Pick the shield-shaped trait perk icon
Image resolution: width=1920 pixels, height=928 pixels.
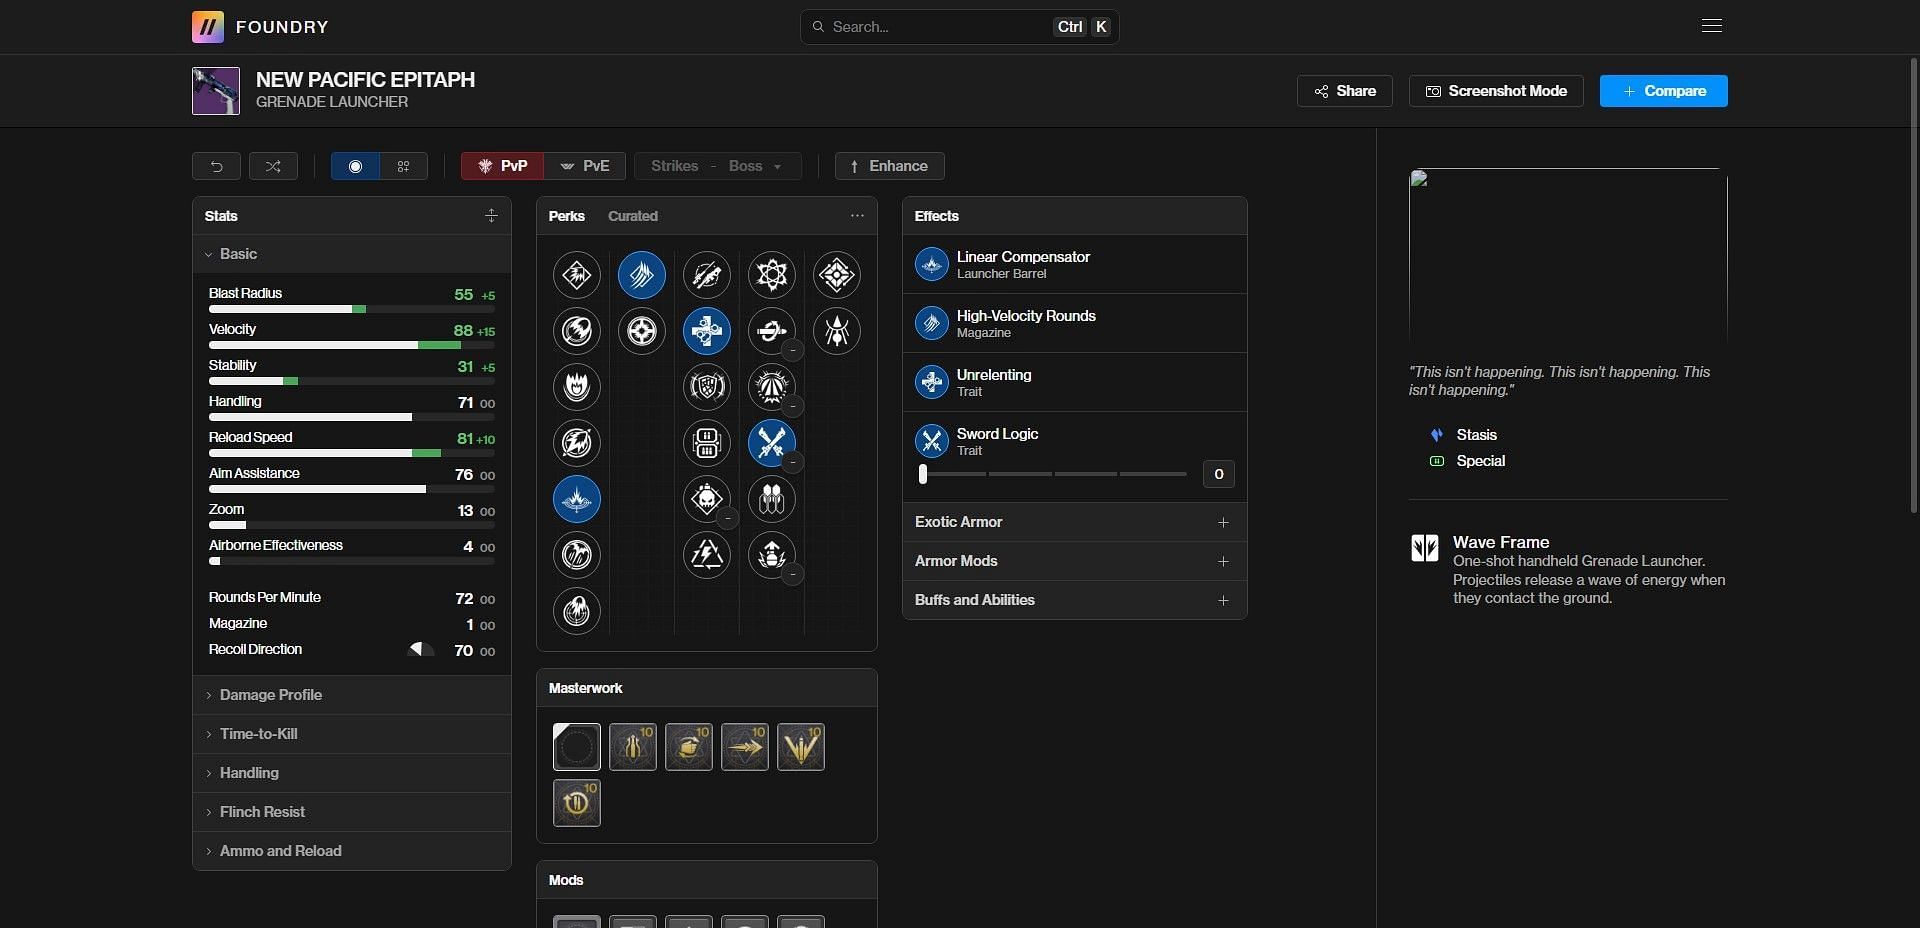coord(707,386)
